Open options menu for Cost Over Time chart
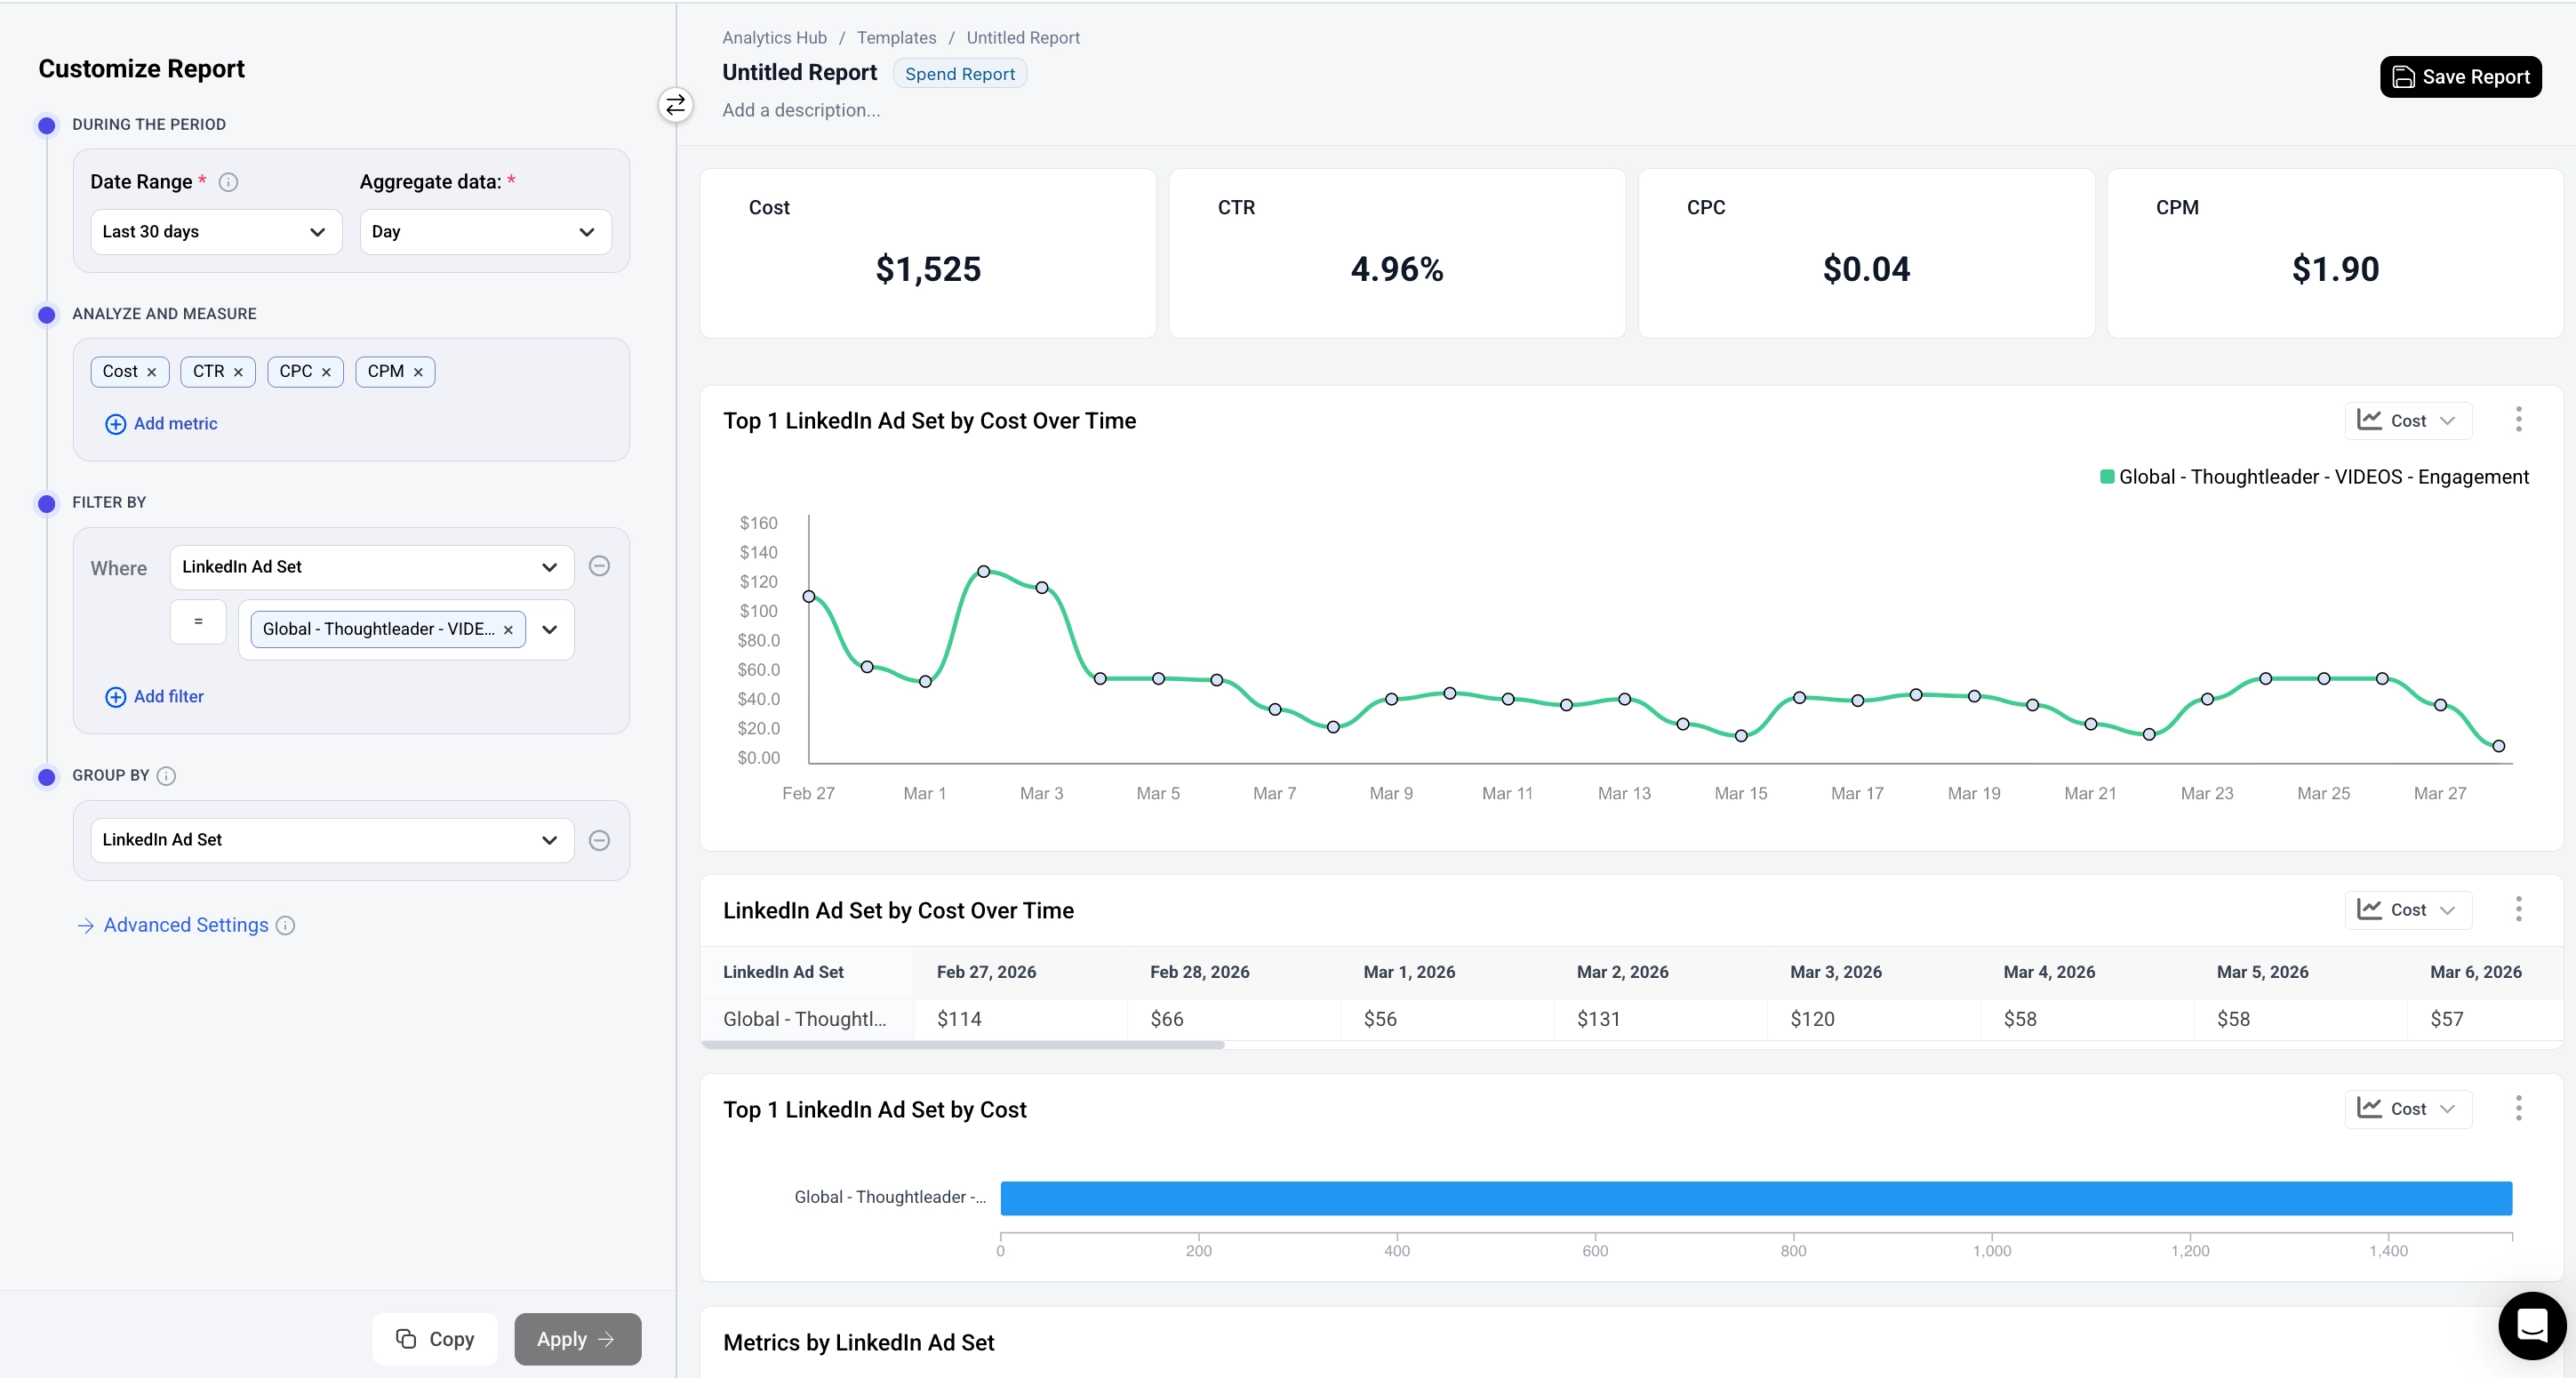This screenshot has width=2576, height=1378. coord(2517,420)
